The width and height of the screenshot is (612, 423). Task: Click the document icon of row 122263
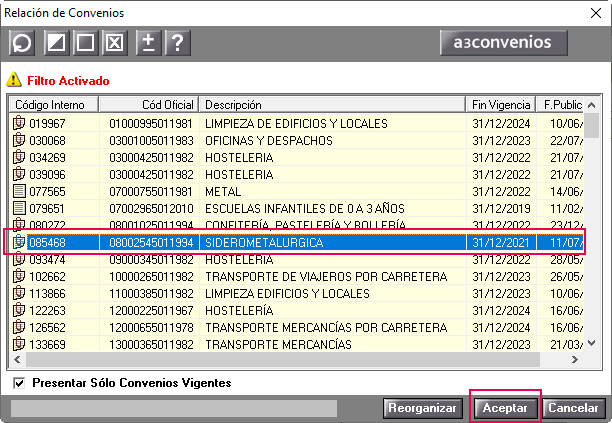(19, 310)
